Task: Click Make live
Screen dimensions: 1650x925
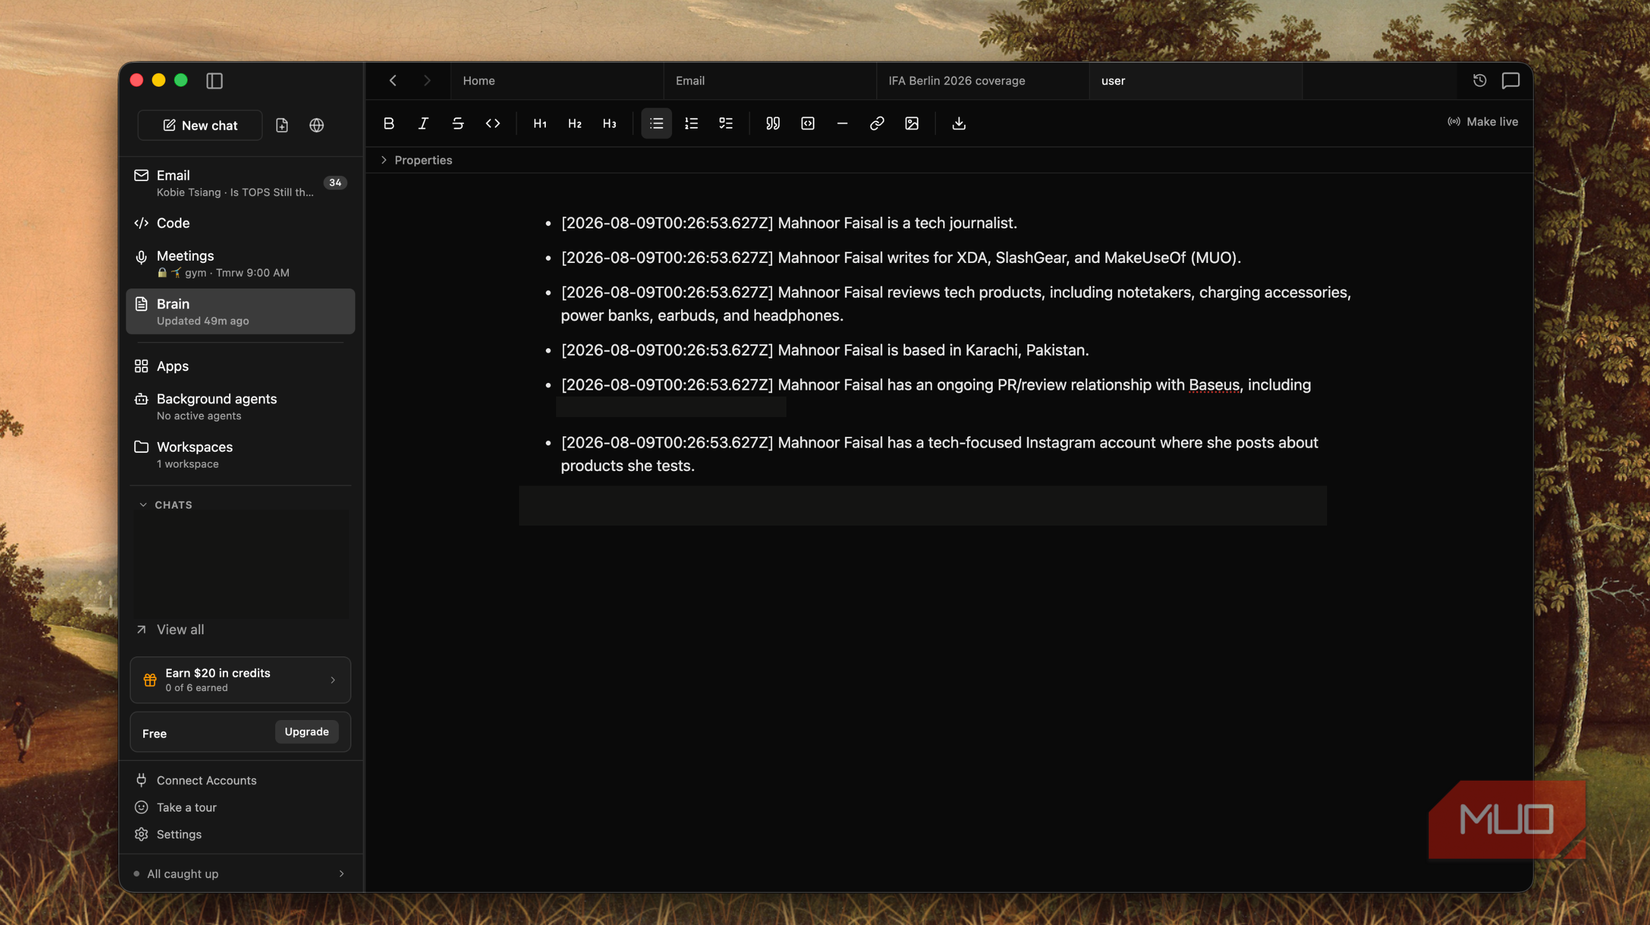Action: (1482, 122)
